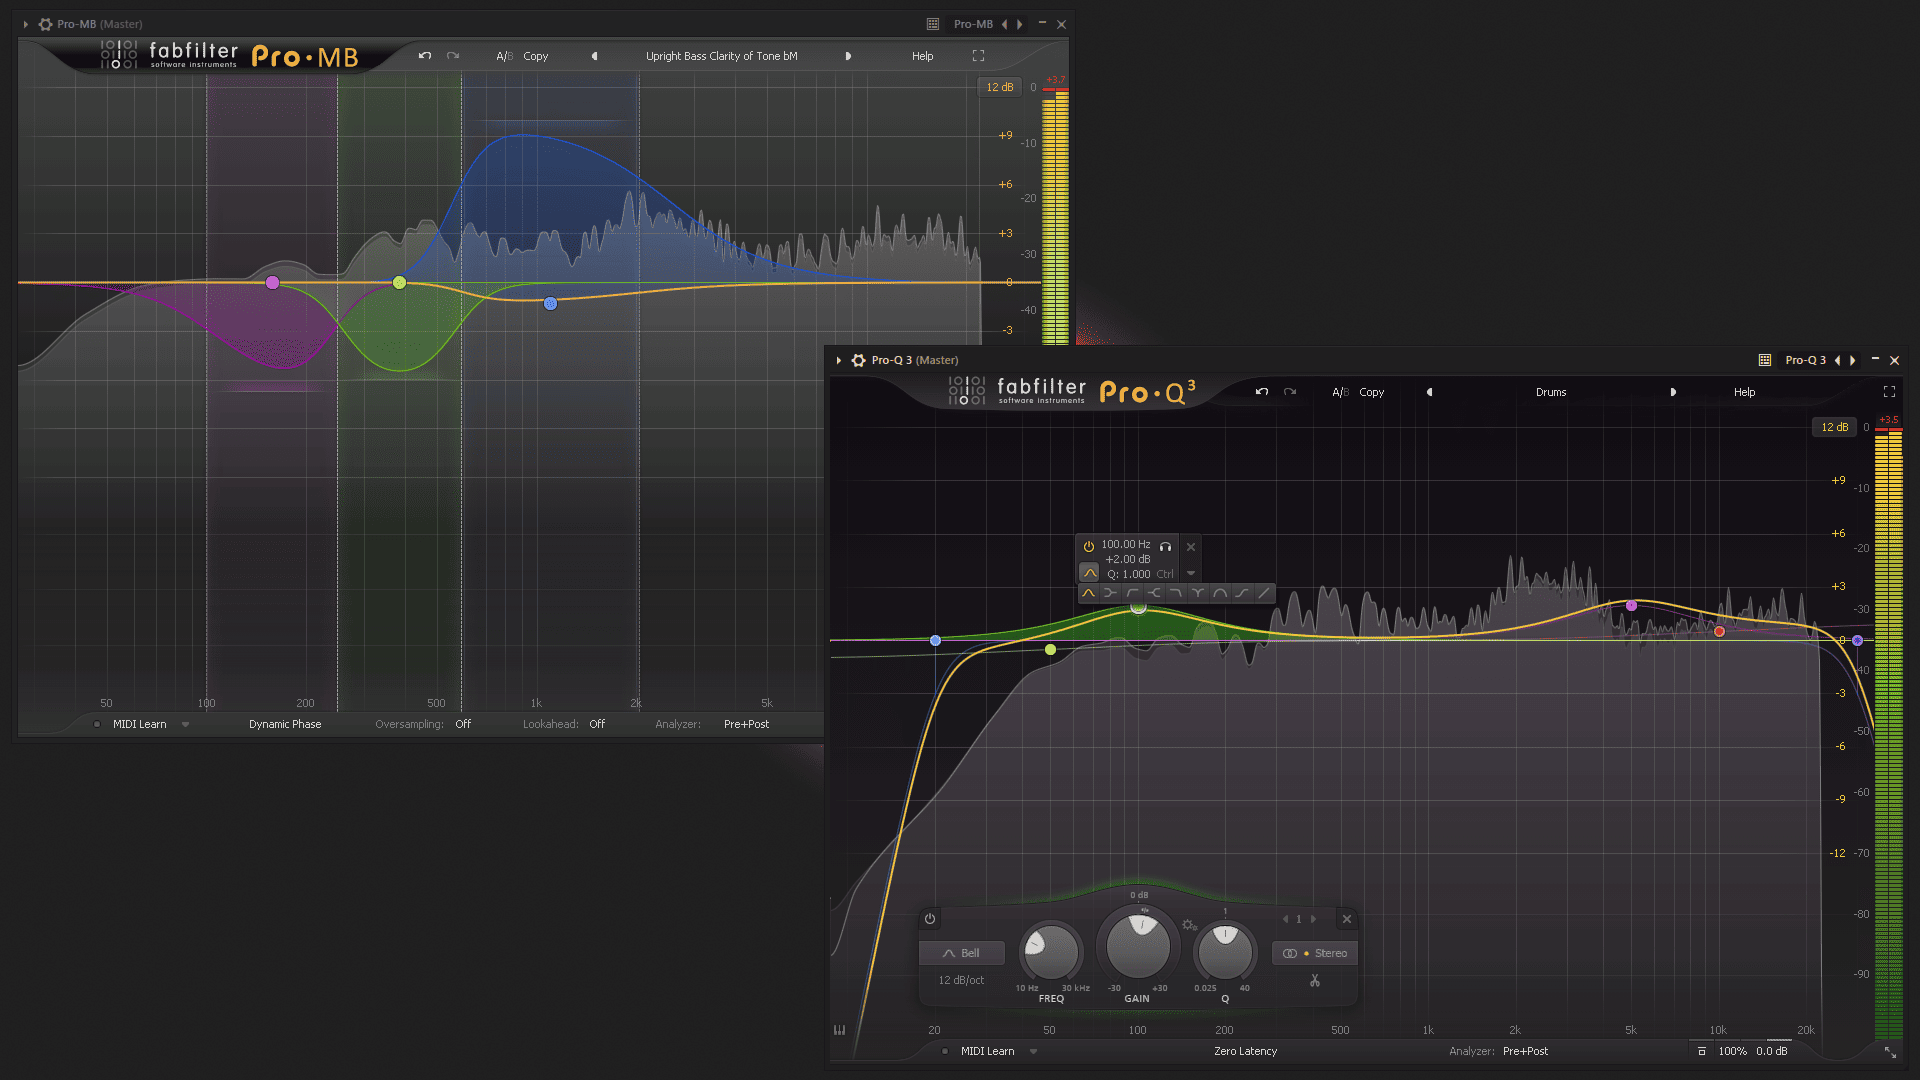Enable MIDI Learn indicator in Pro-MB
Screen dimensions: 1920x1080
[97, 724]
